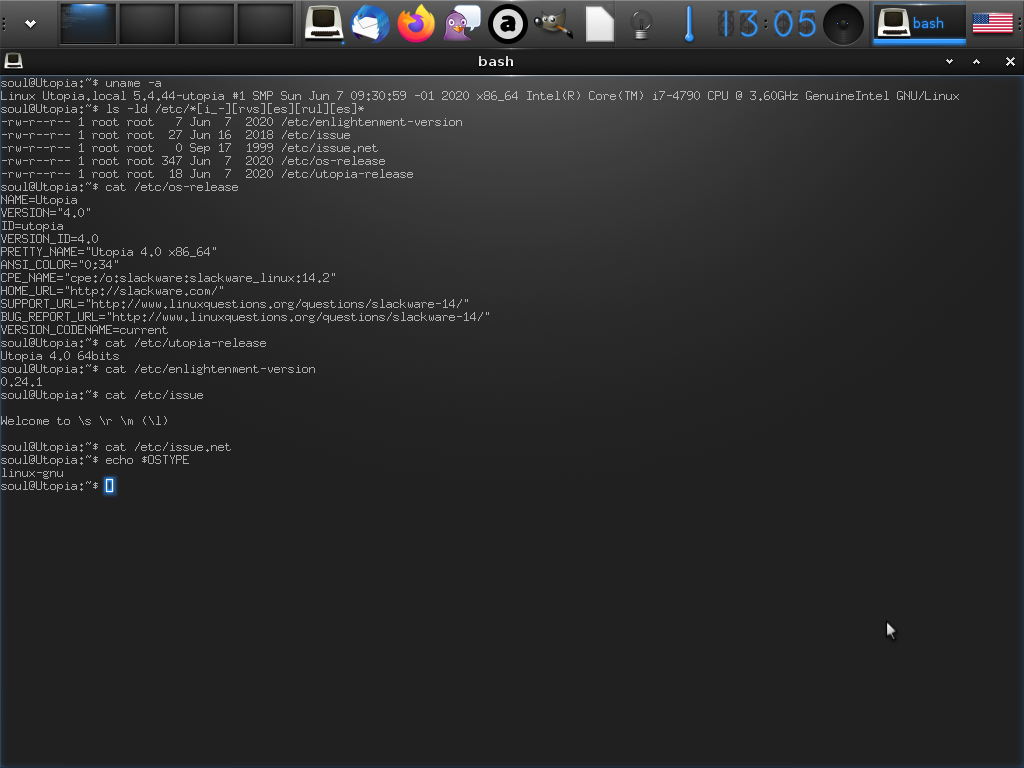
Task: Click the 'cat /etc/os-release' command line
Action: click(120, 187)
